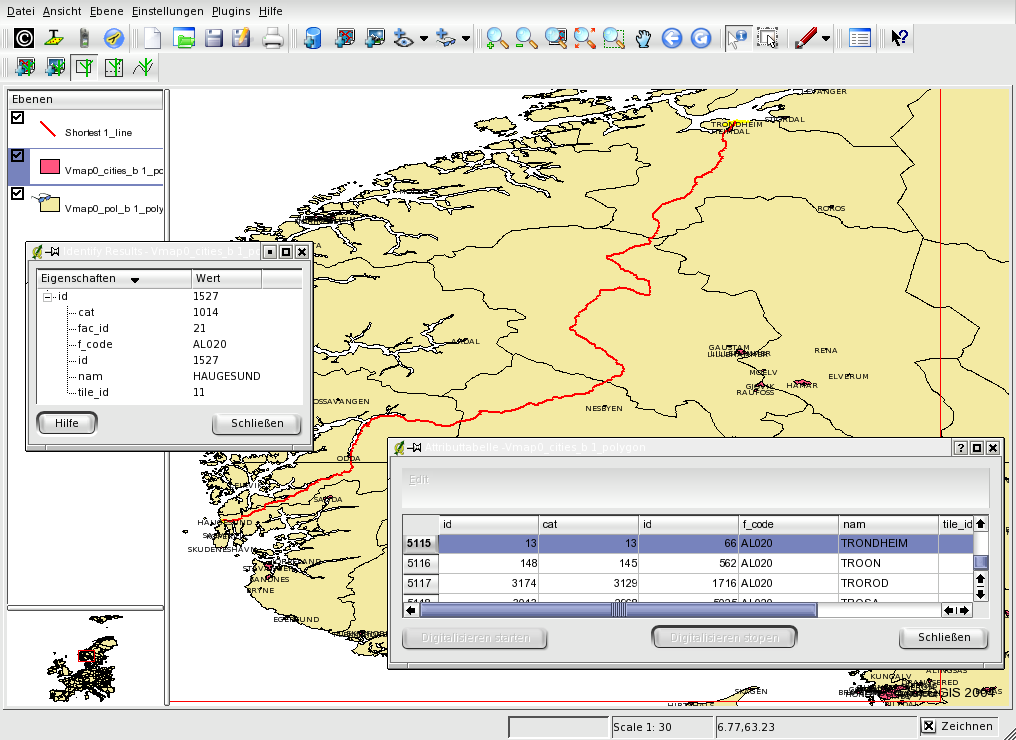The height and width of the screenshot is (740, 1016).
Task: Click the Hilfe button in identify dialog
Action: coord(67,424)
